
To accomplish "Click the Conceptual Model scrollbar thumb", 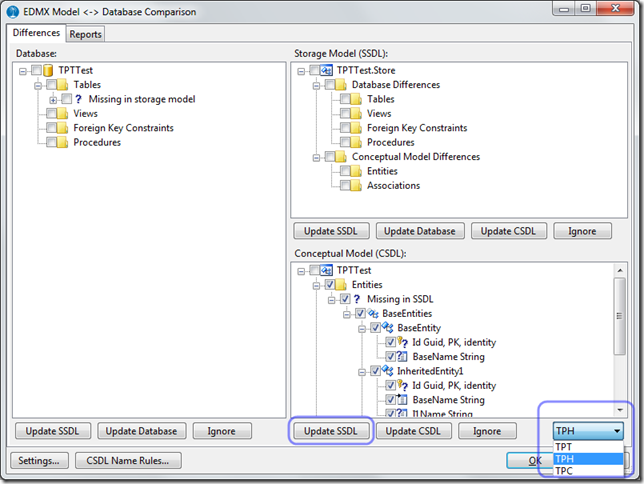I will pos(620,316).
